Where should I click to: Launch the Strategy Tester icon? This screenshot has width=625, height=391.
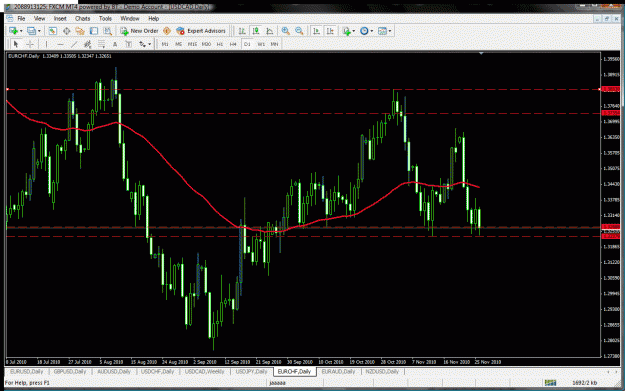coord(108,31)
